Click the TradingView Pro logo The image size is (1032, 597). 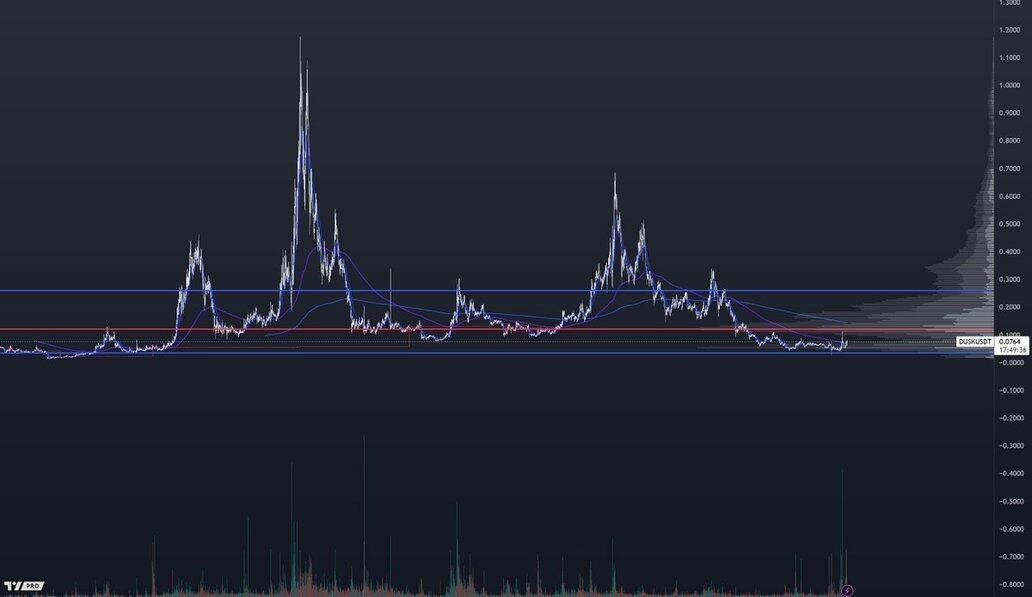coord(23,585)
